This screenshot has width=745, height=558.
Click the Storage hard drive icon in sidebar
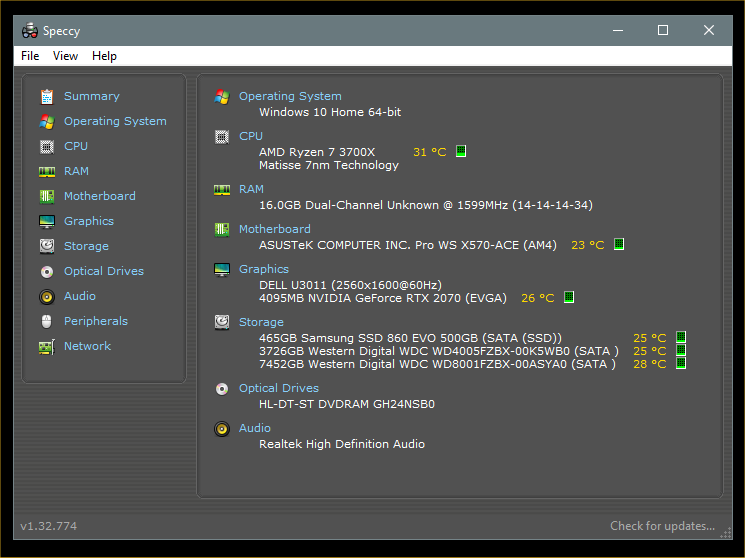click(x=47, y=246)
